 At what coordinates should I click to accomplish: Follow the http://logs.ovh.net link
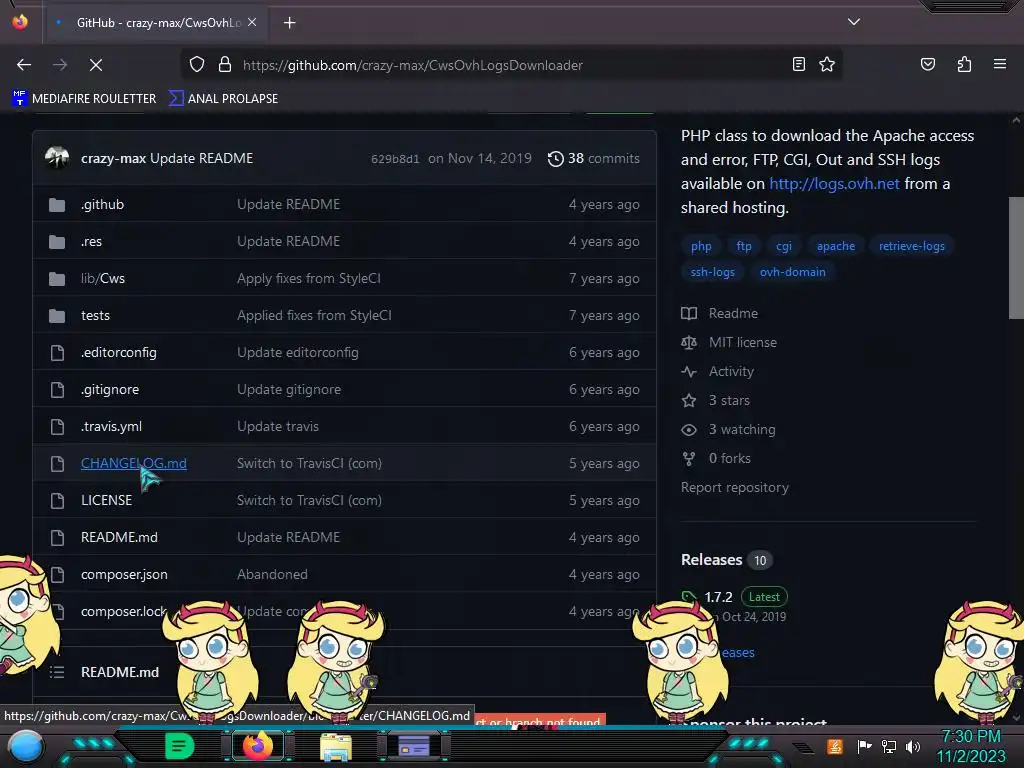click(x=834, y=184)
